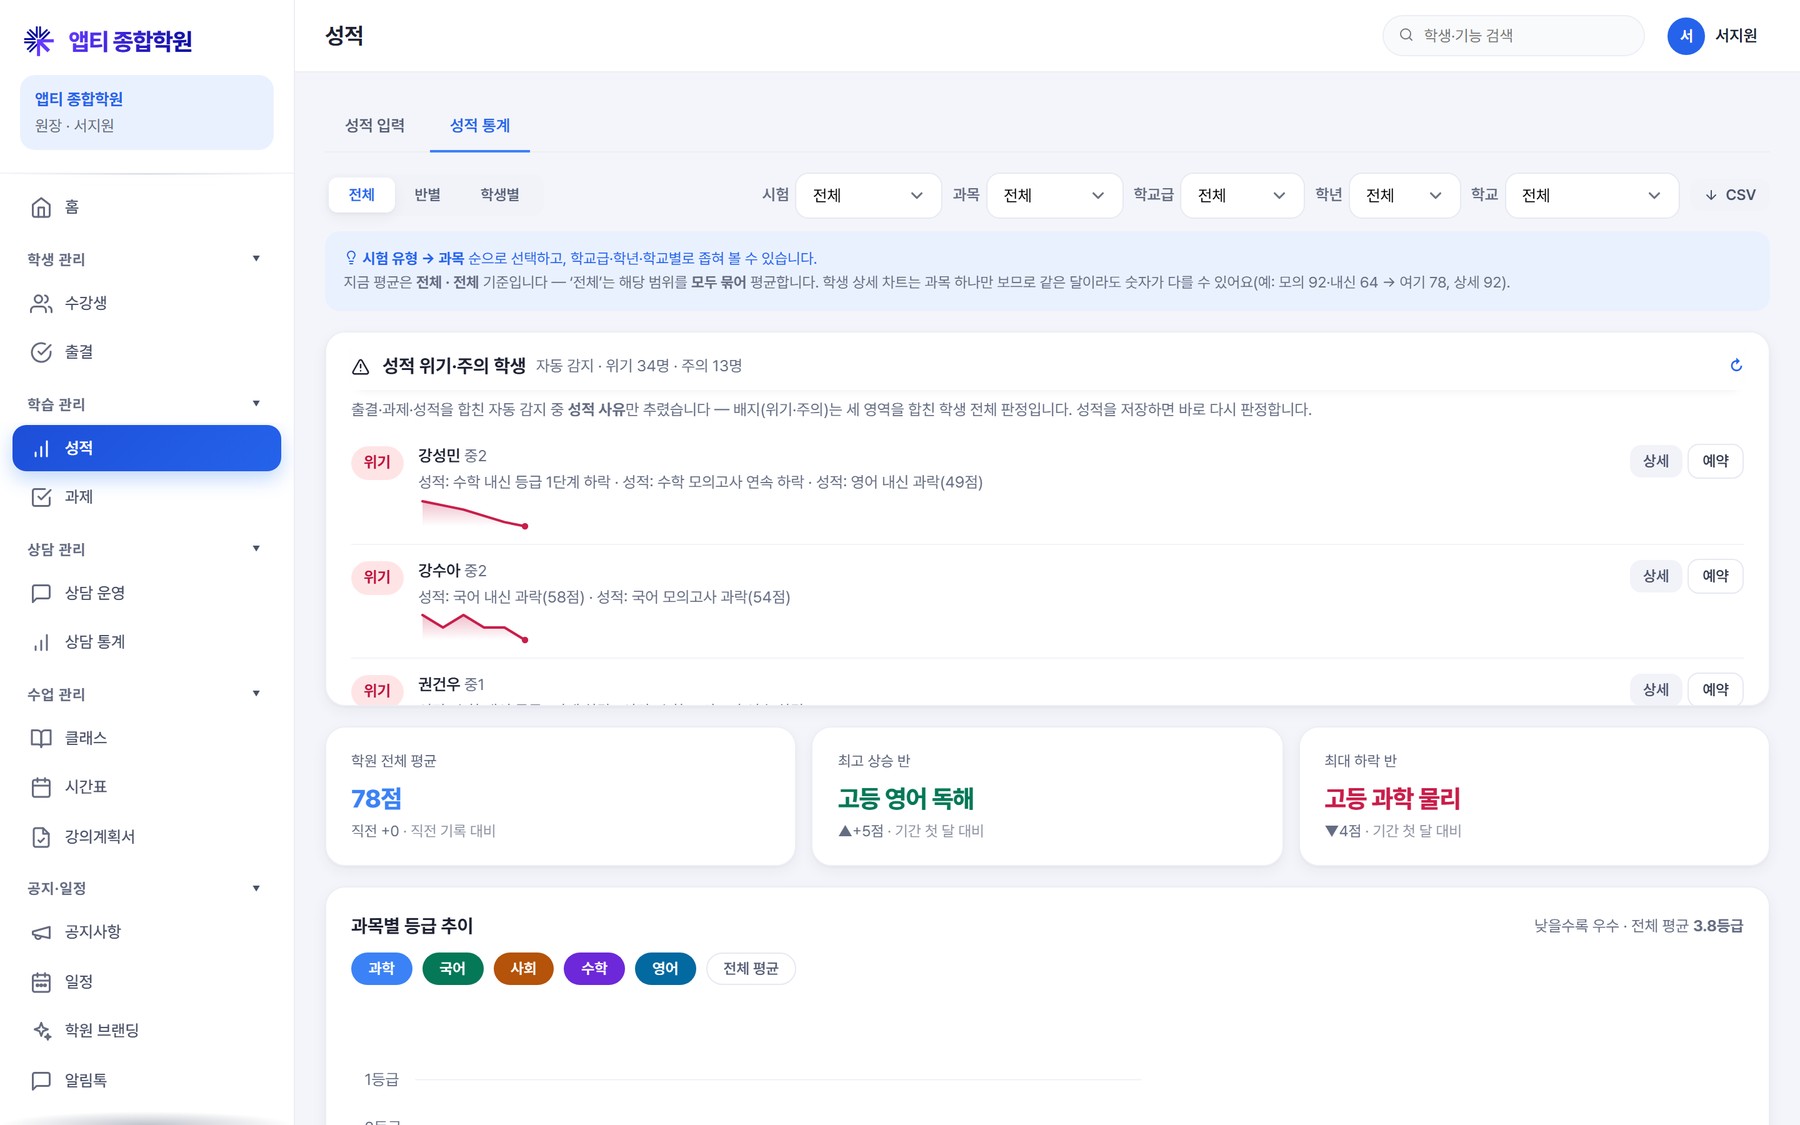Click the search magnifier icon
Image resolution: width=1800 pixels, height=1125 pixels.
pos(1406,35)
